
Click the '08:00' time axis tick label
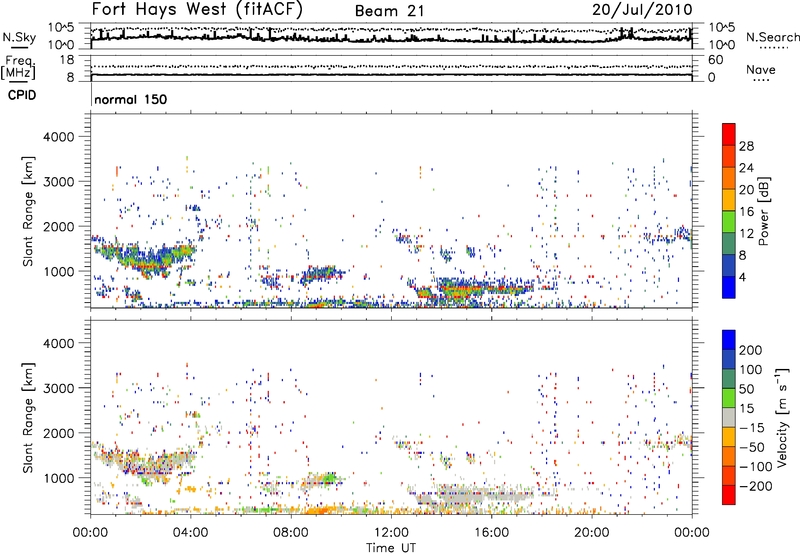(291, 533)
